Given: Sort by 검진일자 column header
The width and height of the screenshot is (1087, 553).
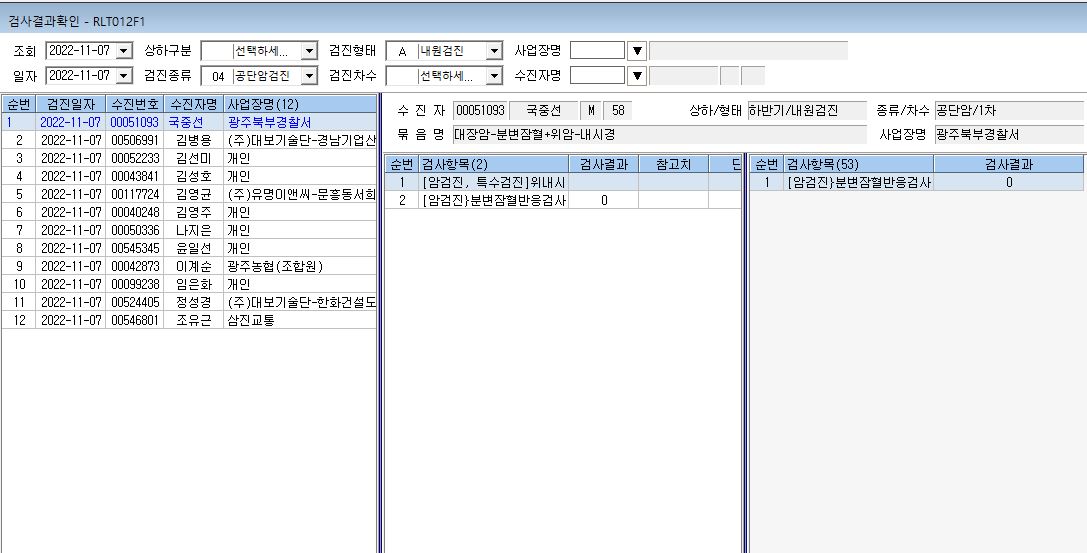Looking at the screenshot, I should [71, 105].
